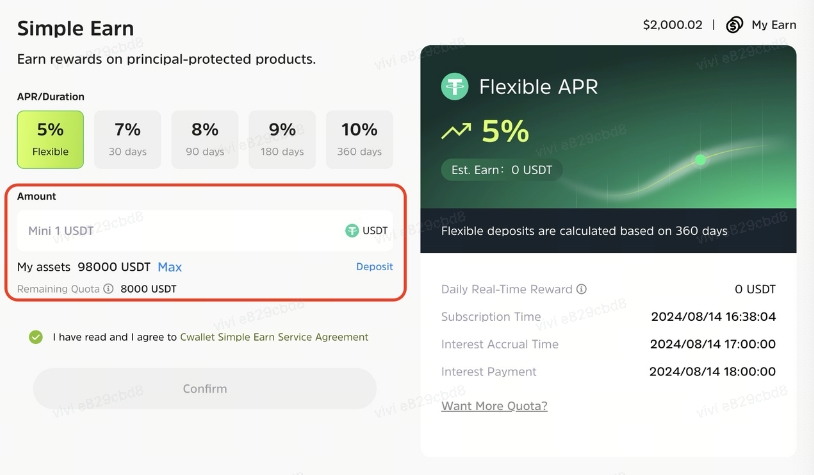Click the Tether logo beside Flexible APR
Viewport: 814px width, 475px height.
(x=455, y=87)
